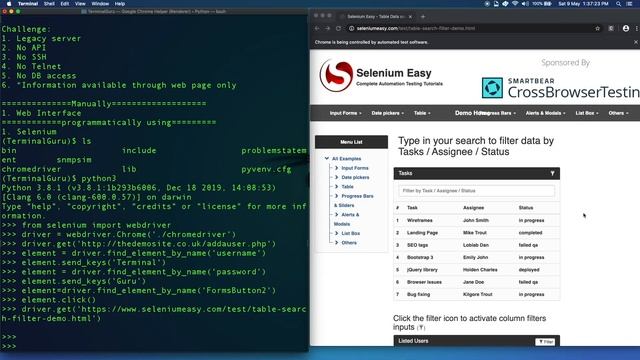Open the Input Forms navbar dropdown
640x360 pixels.
pos(345,113)
